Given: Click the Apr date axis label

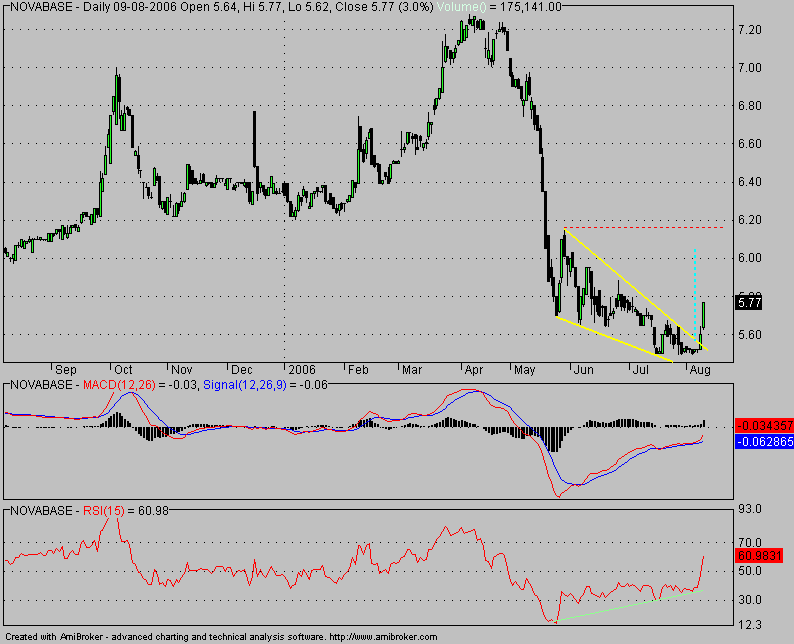Looking at the screenshot, I should click(x=473, y=370).
